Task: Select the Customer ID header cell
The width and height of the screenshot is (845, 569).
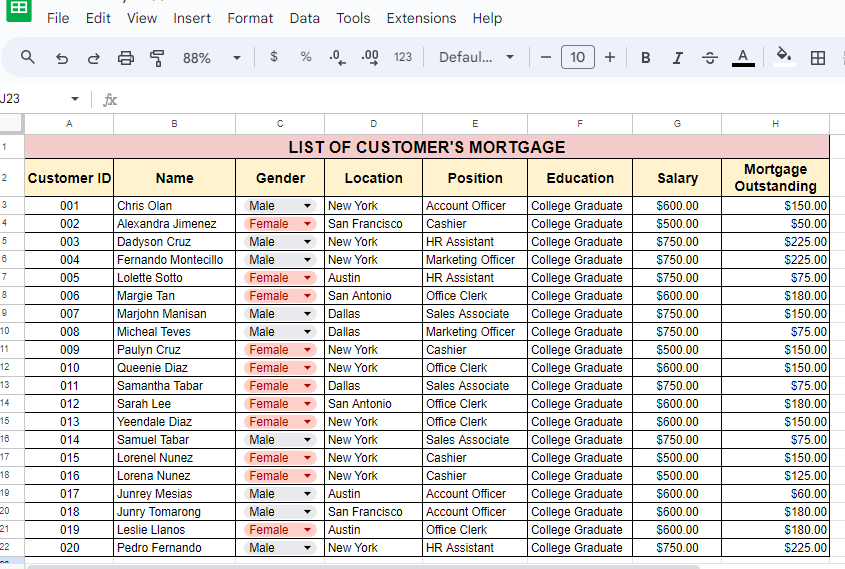Action: [69, 178]
